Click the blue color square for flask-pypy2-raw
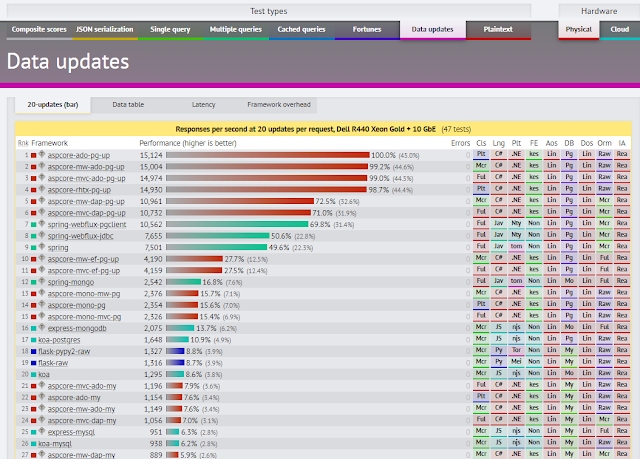Screen dimensions: 640x459 coord(33,351)
